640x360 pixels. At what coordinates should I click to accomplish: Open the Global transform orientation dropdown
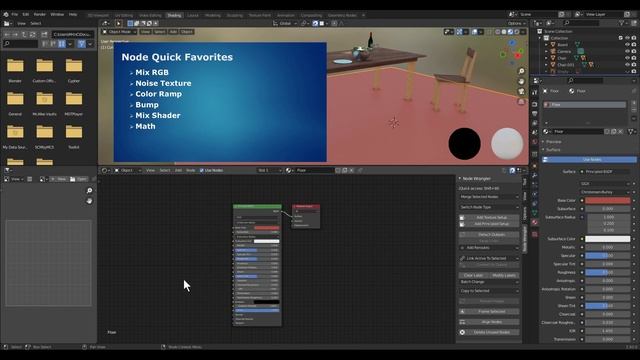point(285,23)
